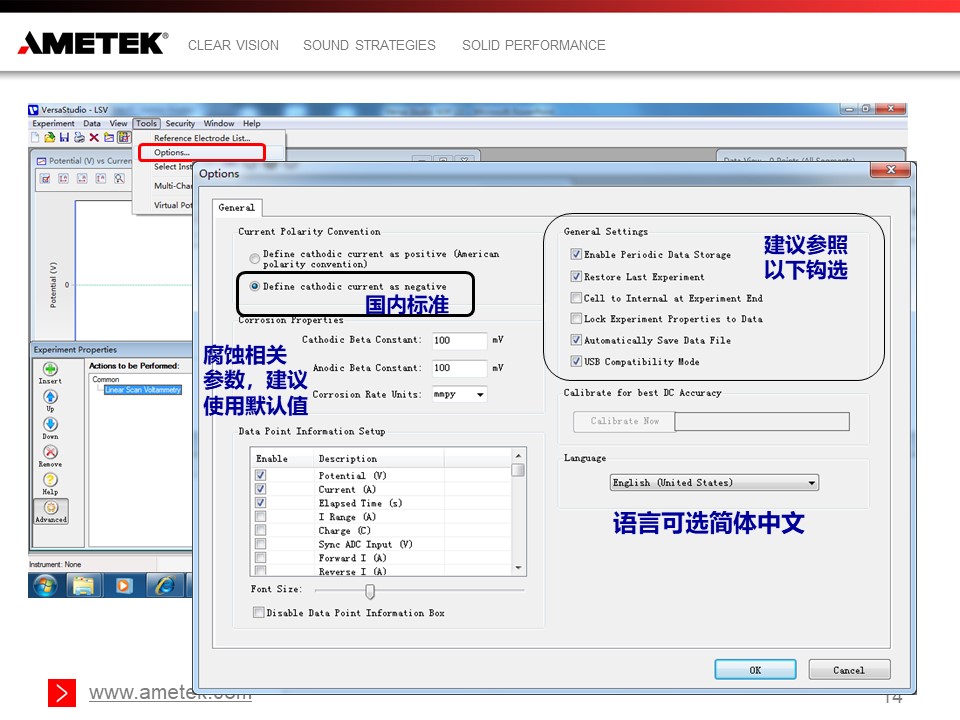960x720 pixels.
Task: Click the VersaStudio title bar app icon
Action: (x=34, y=110)
